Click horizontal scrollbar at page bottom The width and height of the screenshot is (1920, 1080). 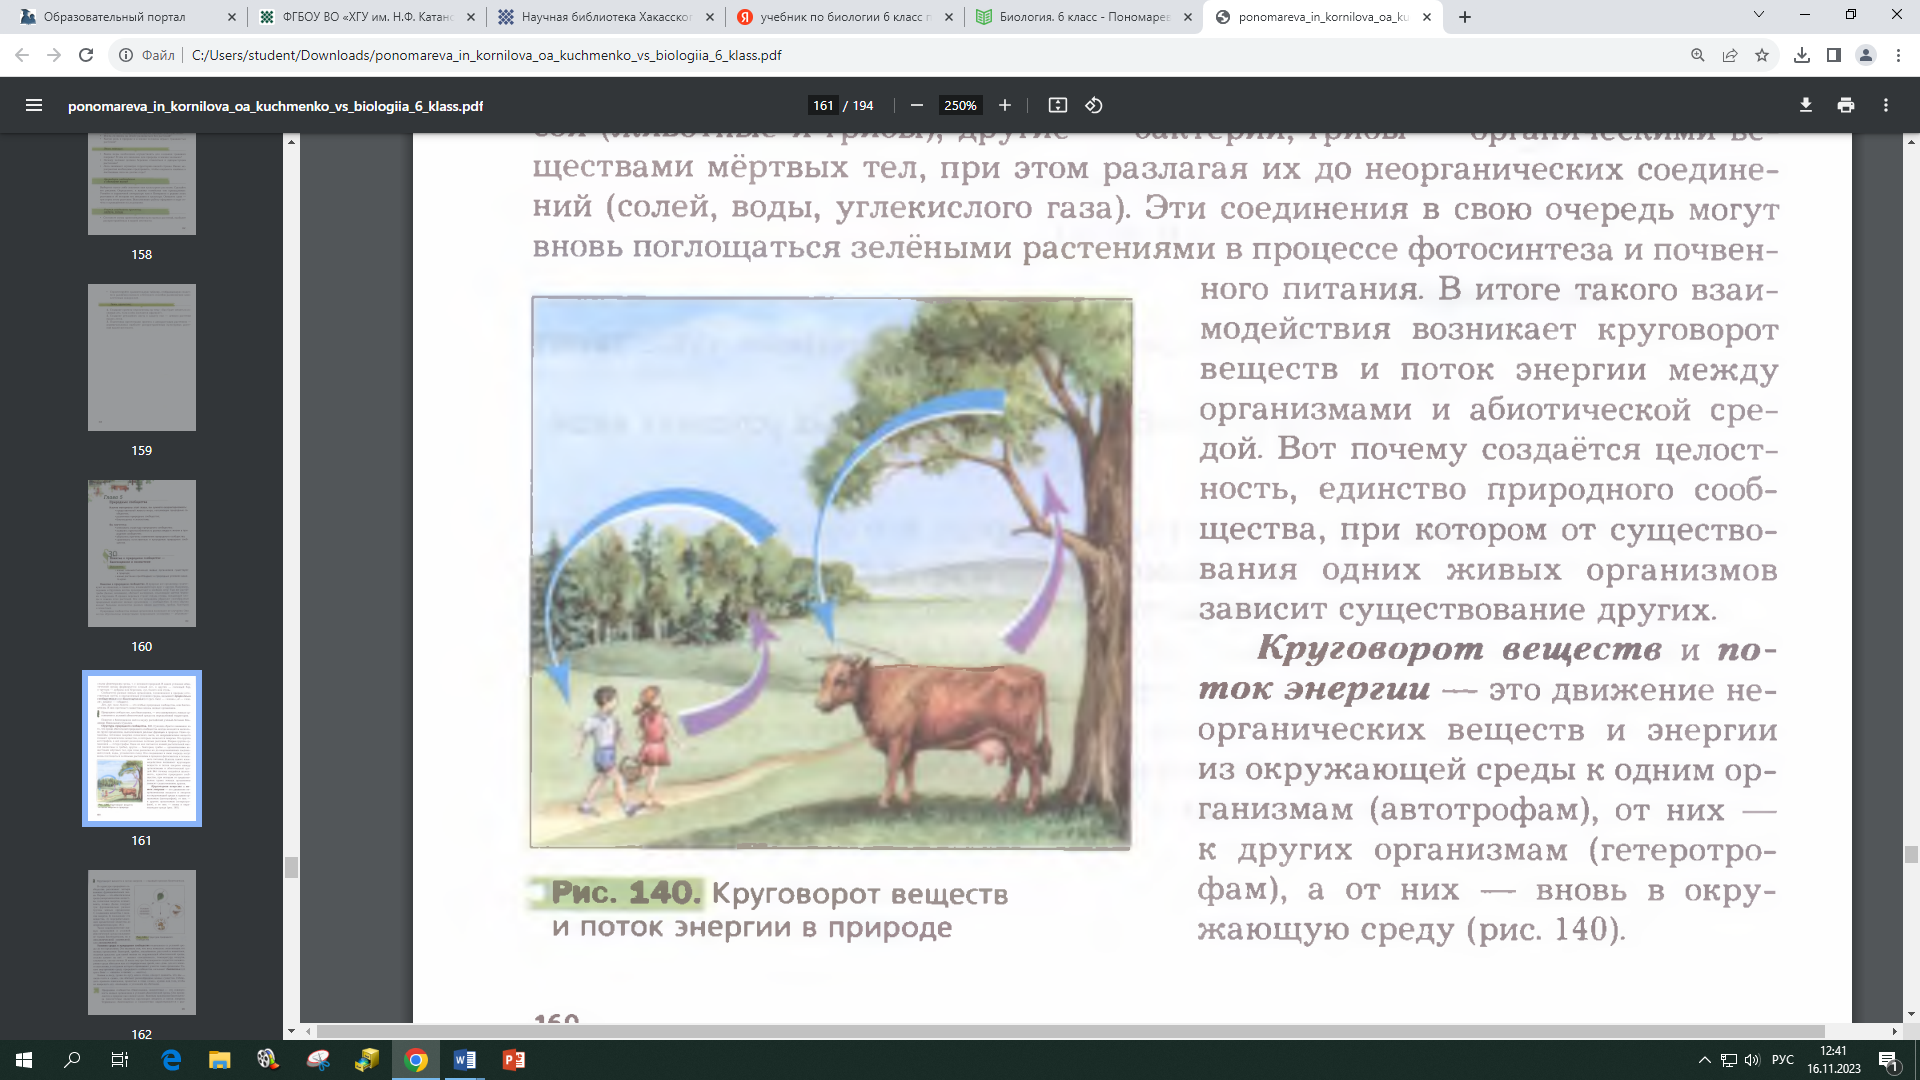pos(1070,1031)
